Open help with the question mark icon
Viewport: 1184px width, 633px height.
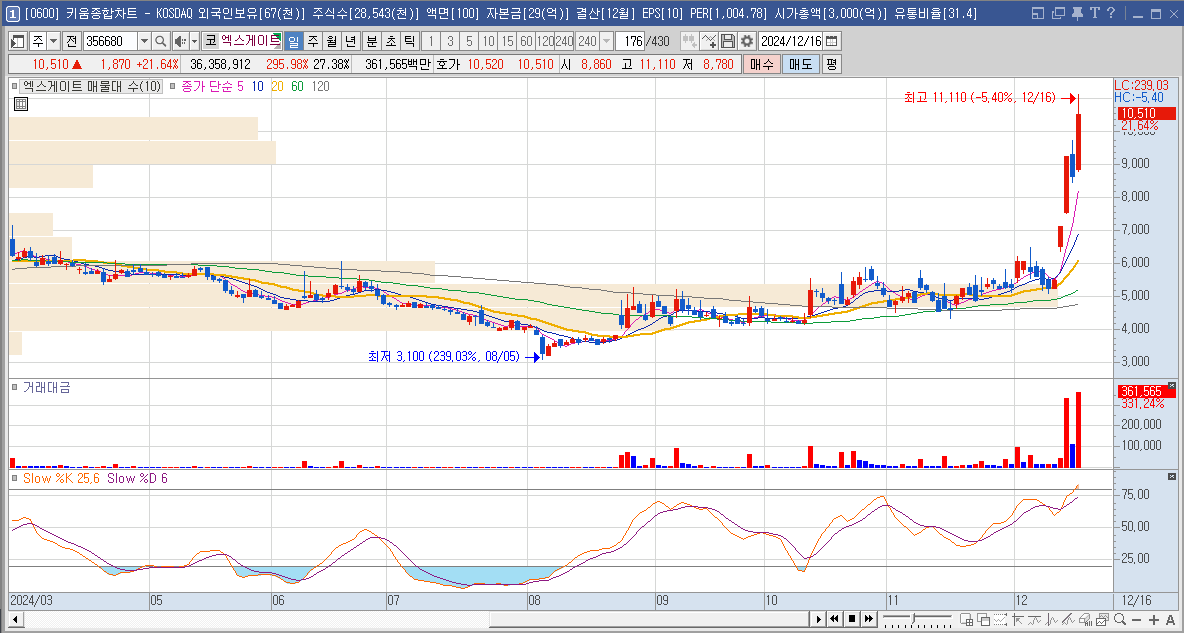[1110, 14]
